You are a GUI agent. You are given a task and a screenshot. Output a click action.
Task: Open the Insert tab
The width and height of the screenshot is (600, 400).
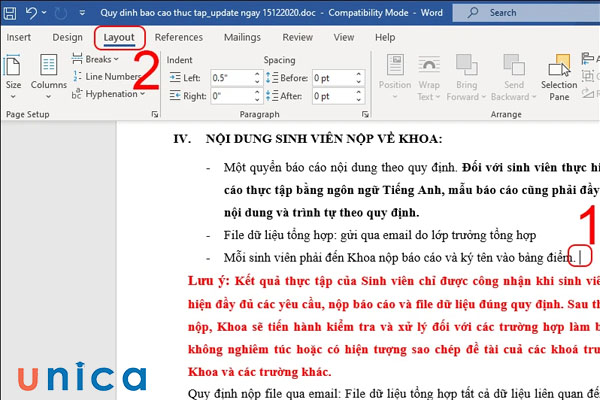pos(18,38)
